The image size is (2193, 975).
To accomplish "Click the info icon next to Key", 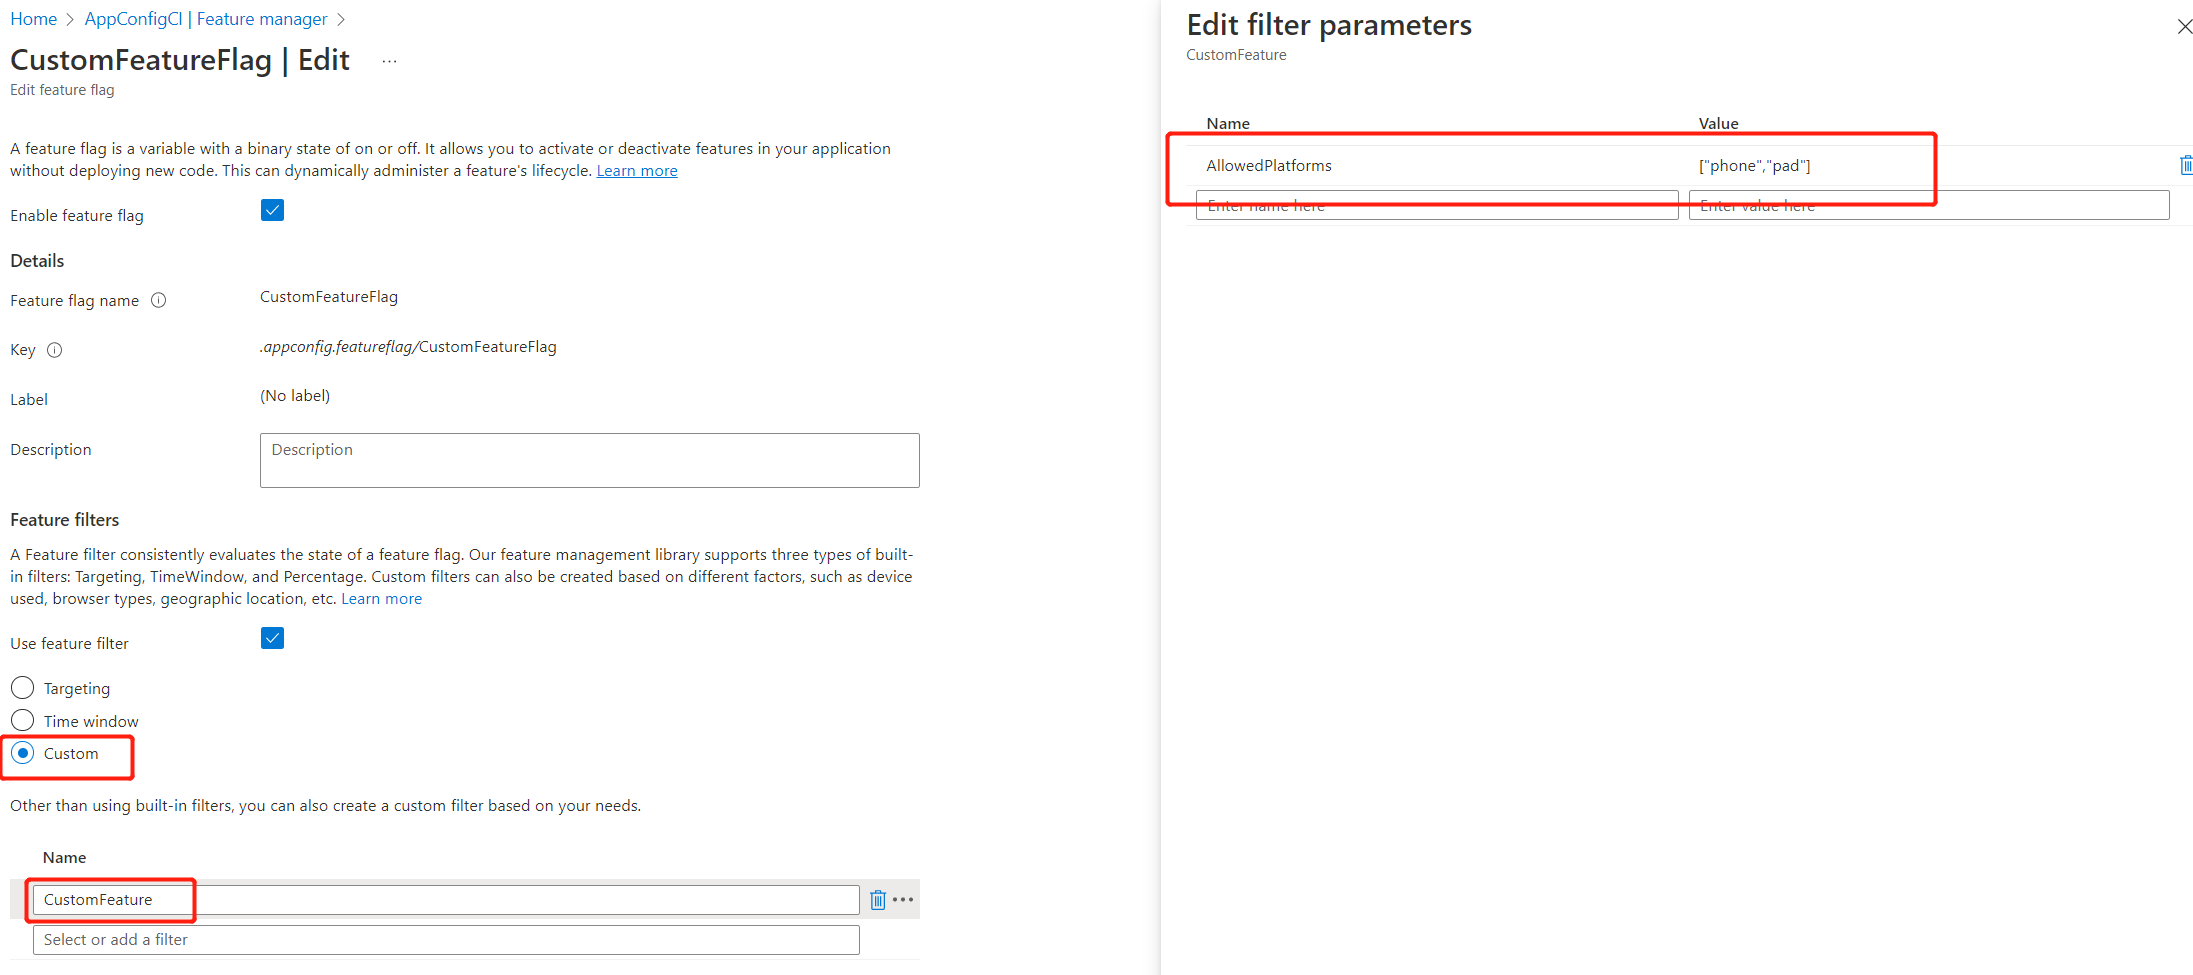I will coord(55,350).
